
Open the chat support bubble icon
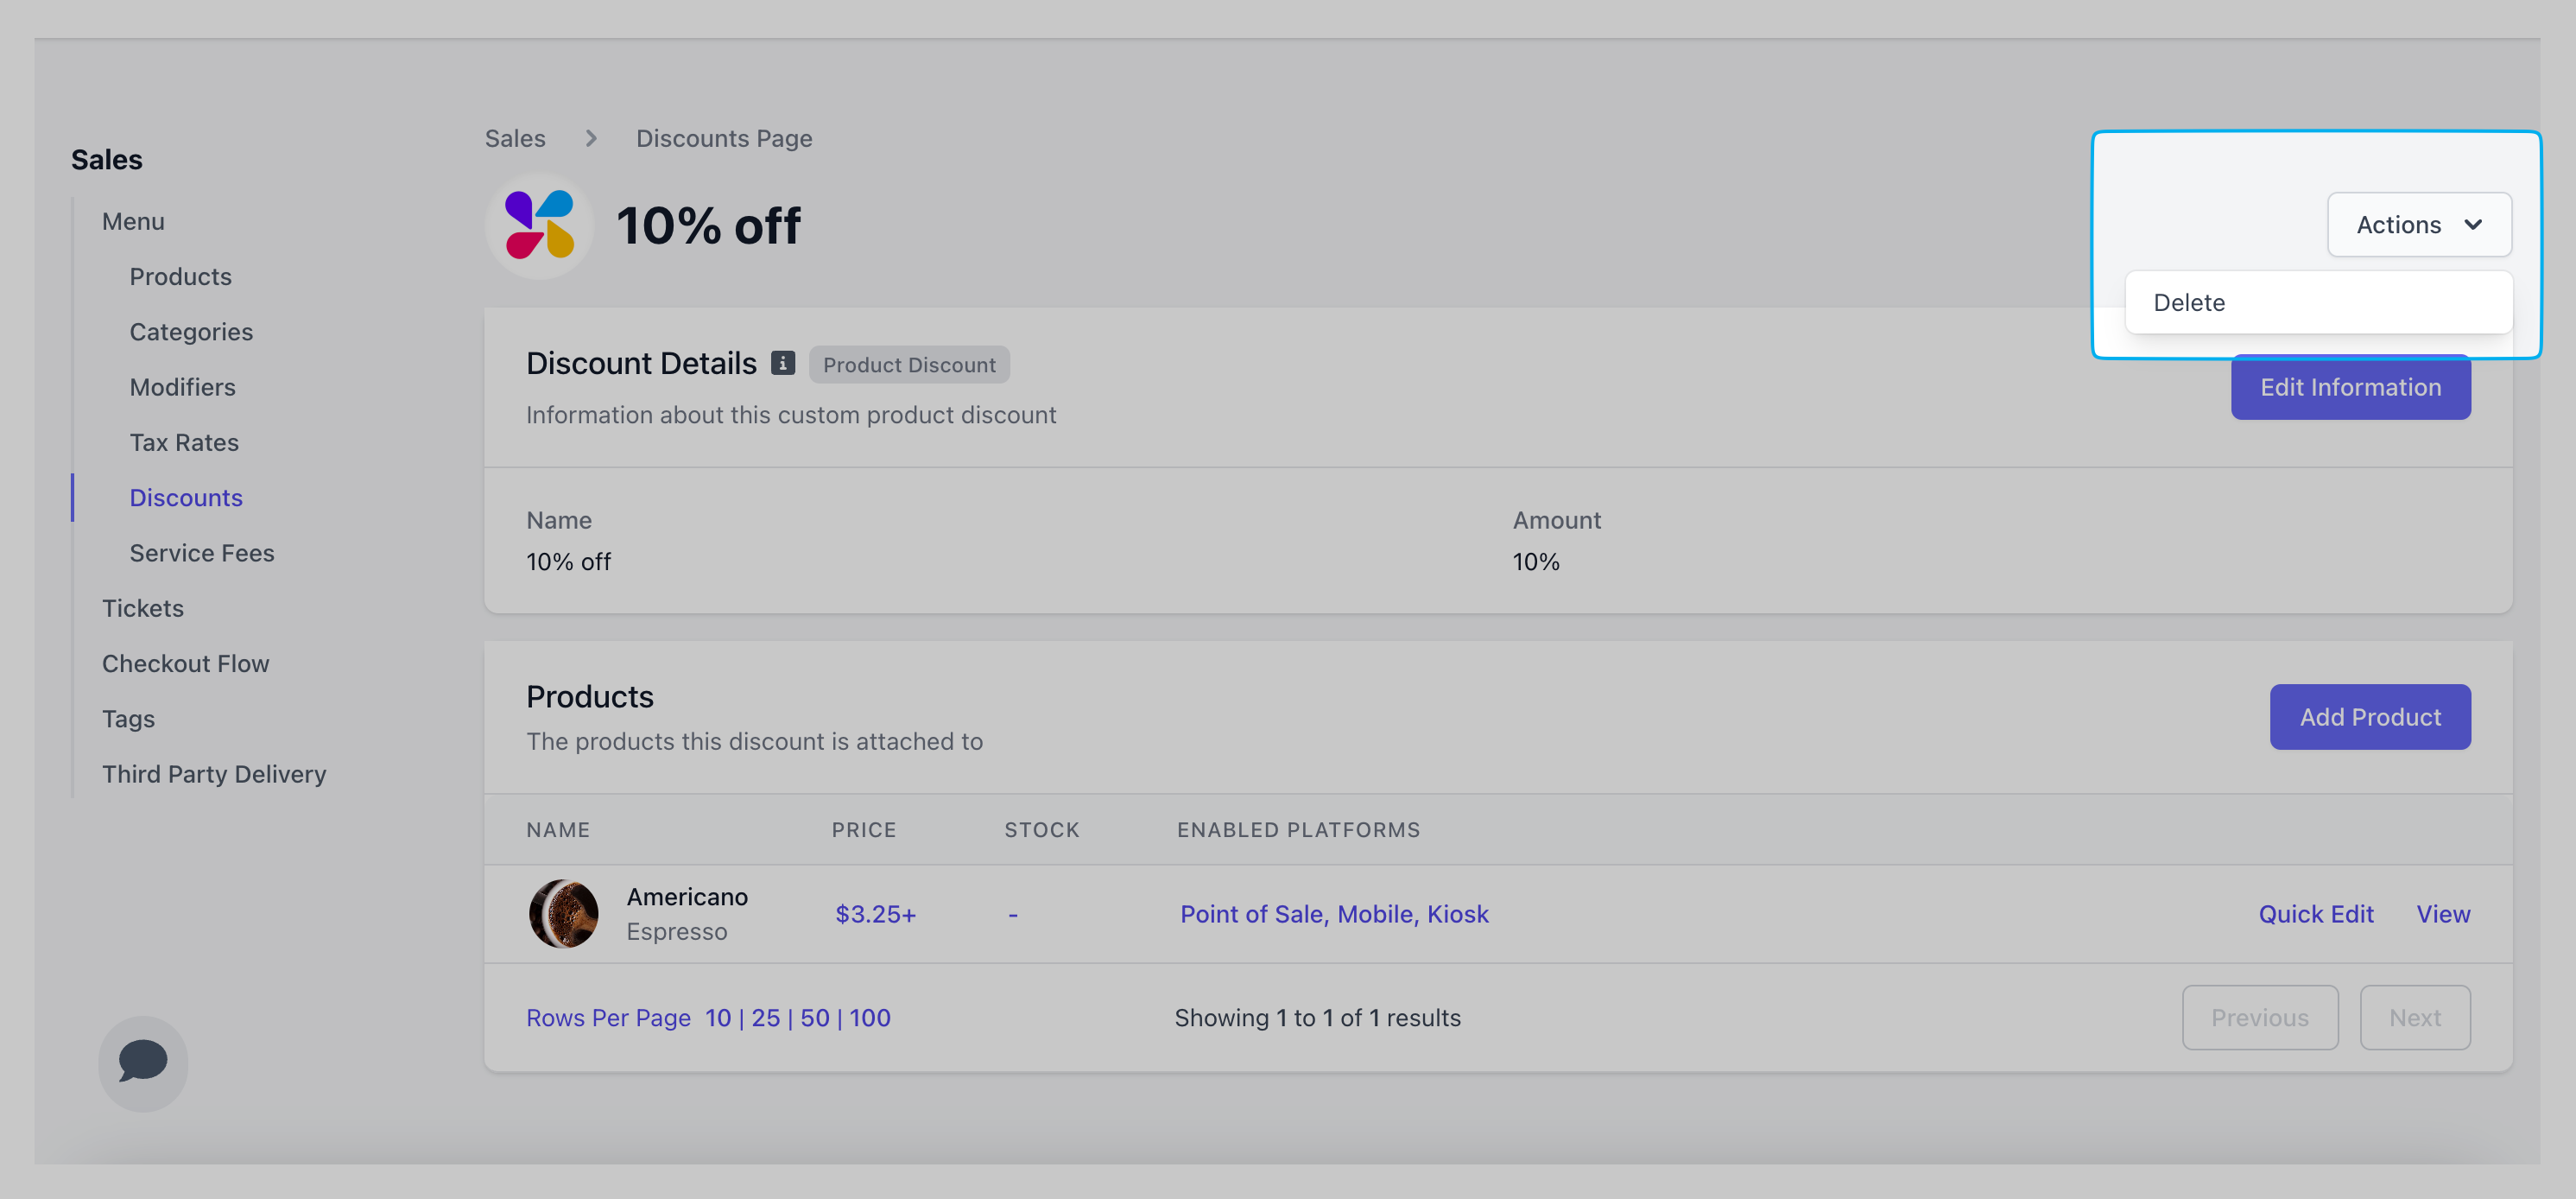[x=143, y=1062]
